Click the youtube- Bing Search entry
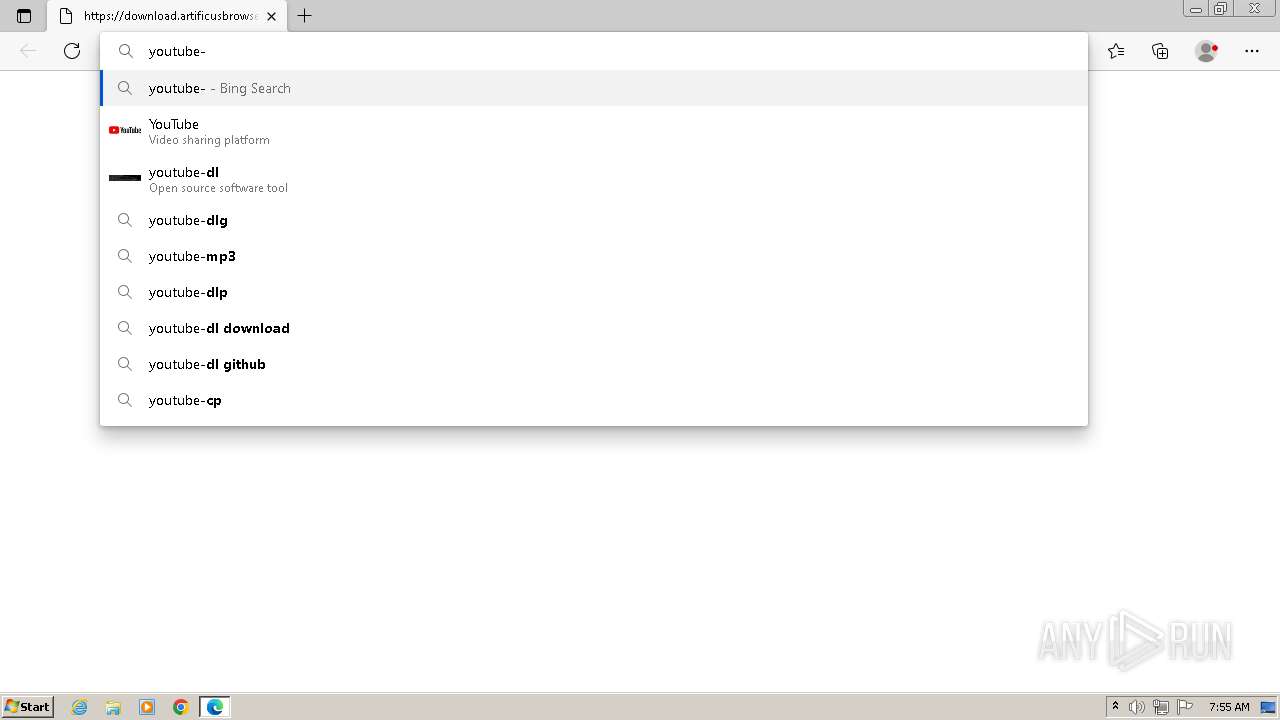1280x720 pixels. pyautogui.click(x=594, y=88)
